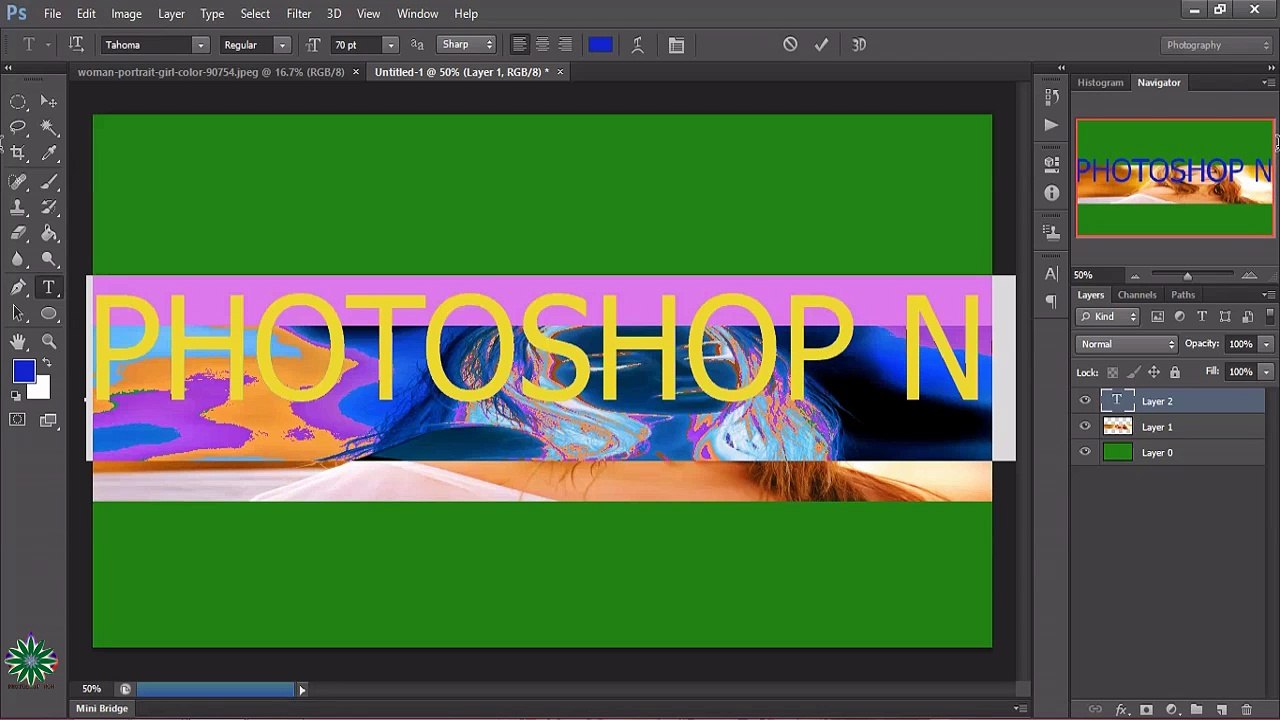
Task: Change screen mode in the toolbox
Action: pos(49,420)
